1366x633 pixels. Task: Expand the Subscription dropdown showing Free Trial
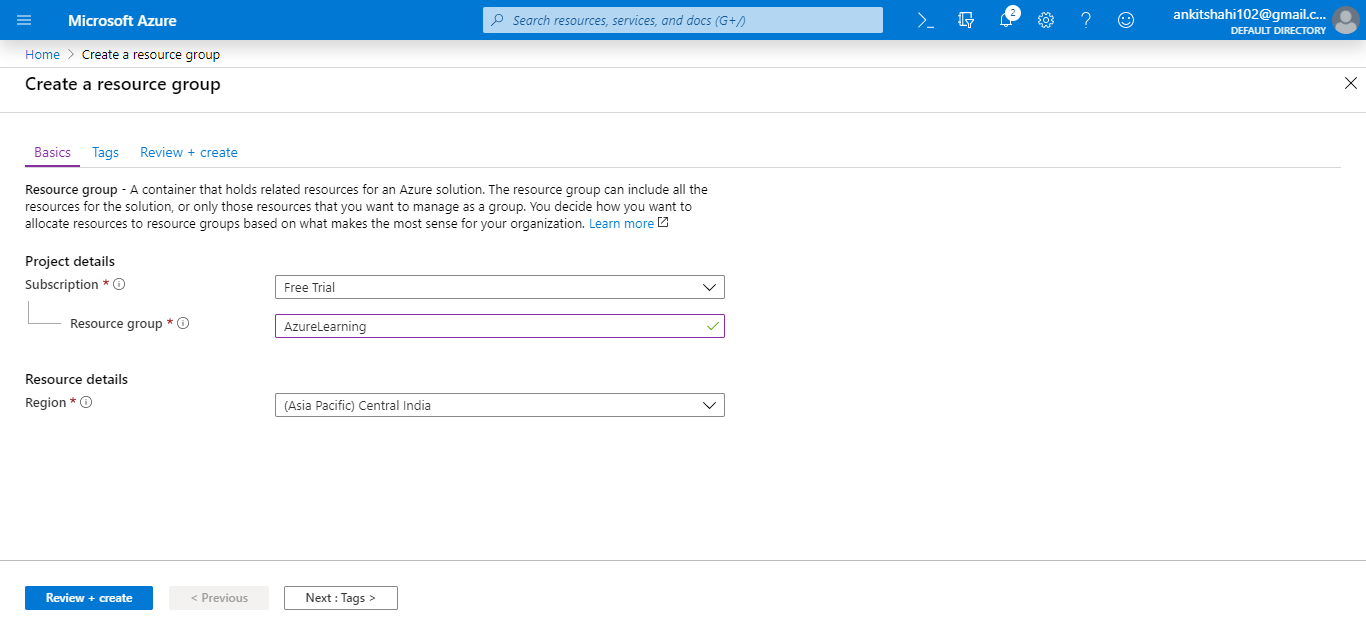tap(500, 287)
